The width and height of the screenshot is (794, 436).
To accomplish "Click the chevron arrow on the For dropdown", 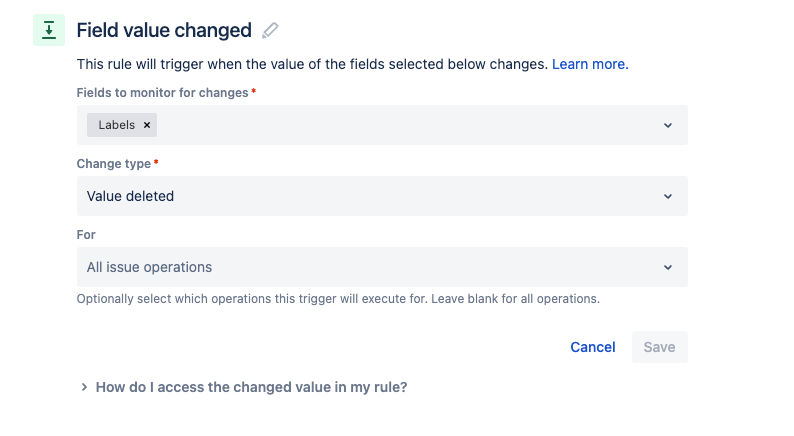I will 668,267.
